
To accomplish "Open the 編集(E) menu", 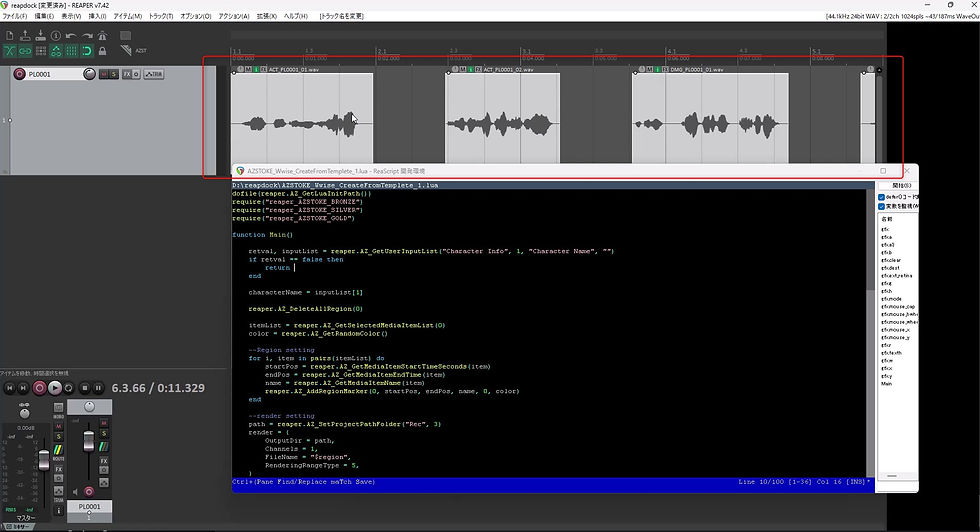I will coord(44,16).
